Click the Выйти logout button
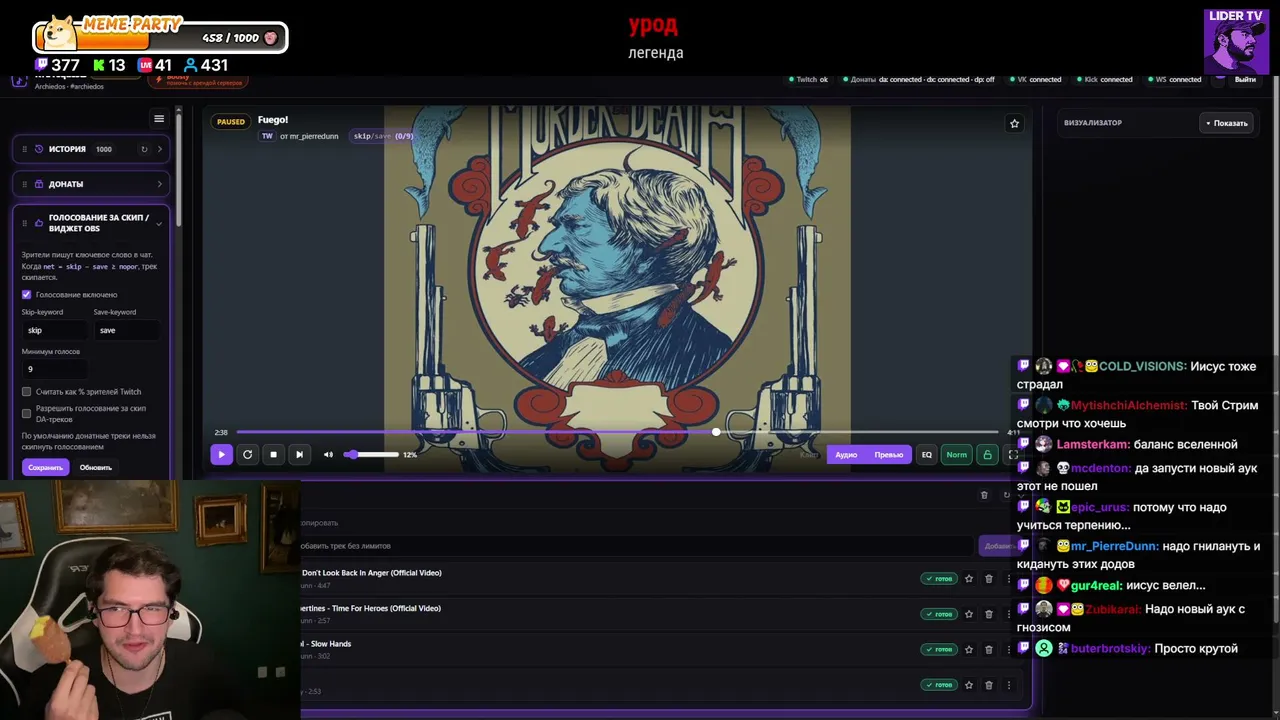The image size is (1280, 720). pyautogui.click(x=1245, y=79)
